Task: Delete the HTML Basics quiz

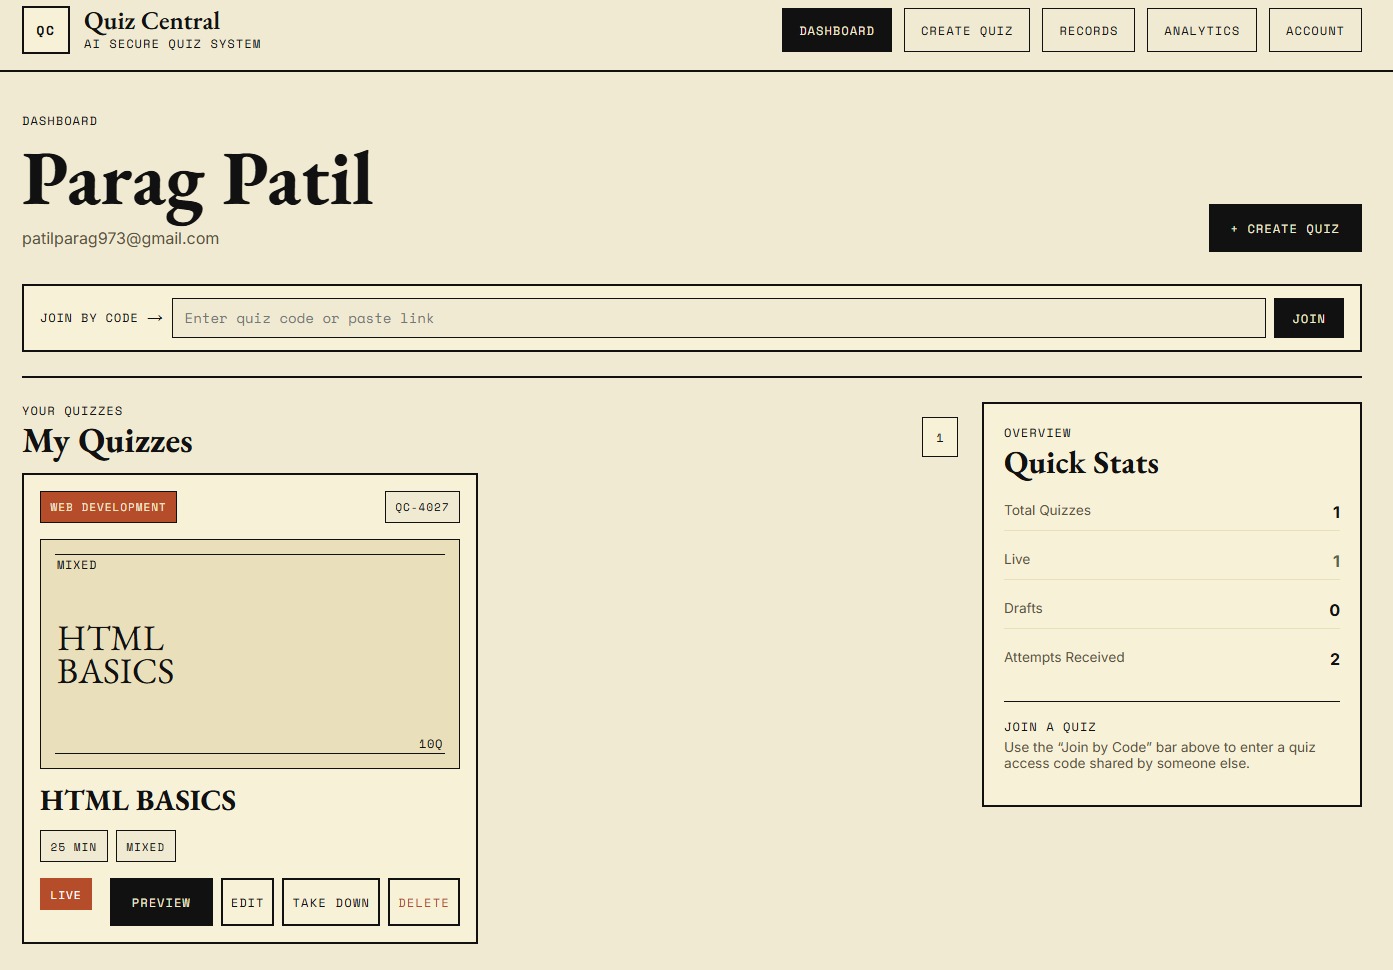Action: tap(424, 902)
